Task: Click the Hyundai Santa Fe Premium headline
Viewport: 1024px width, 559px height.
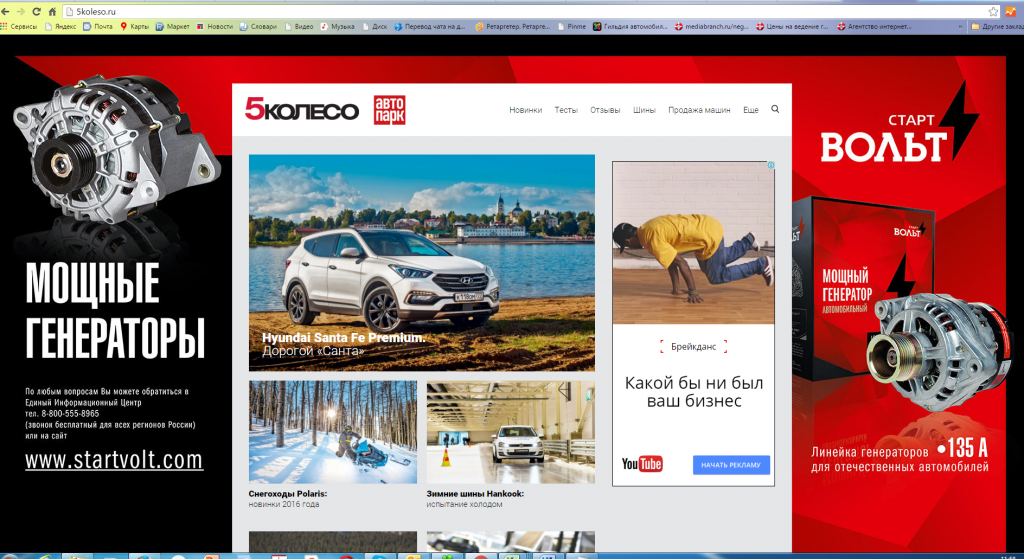Action: (344, 338)
